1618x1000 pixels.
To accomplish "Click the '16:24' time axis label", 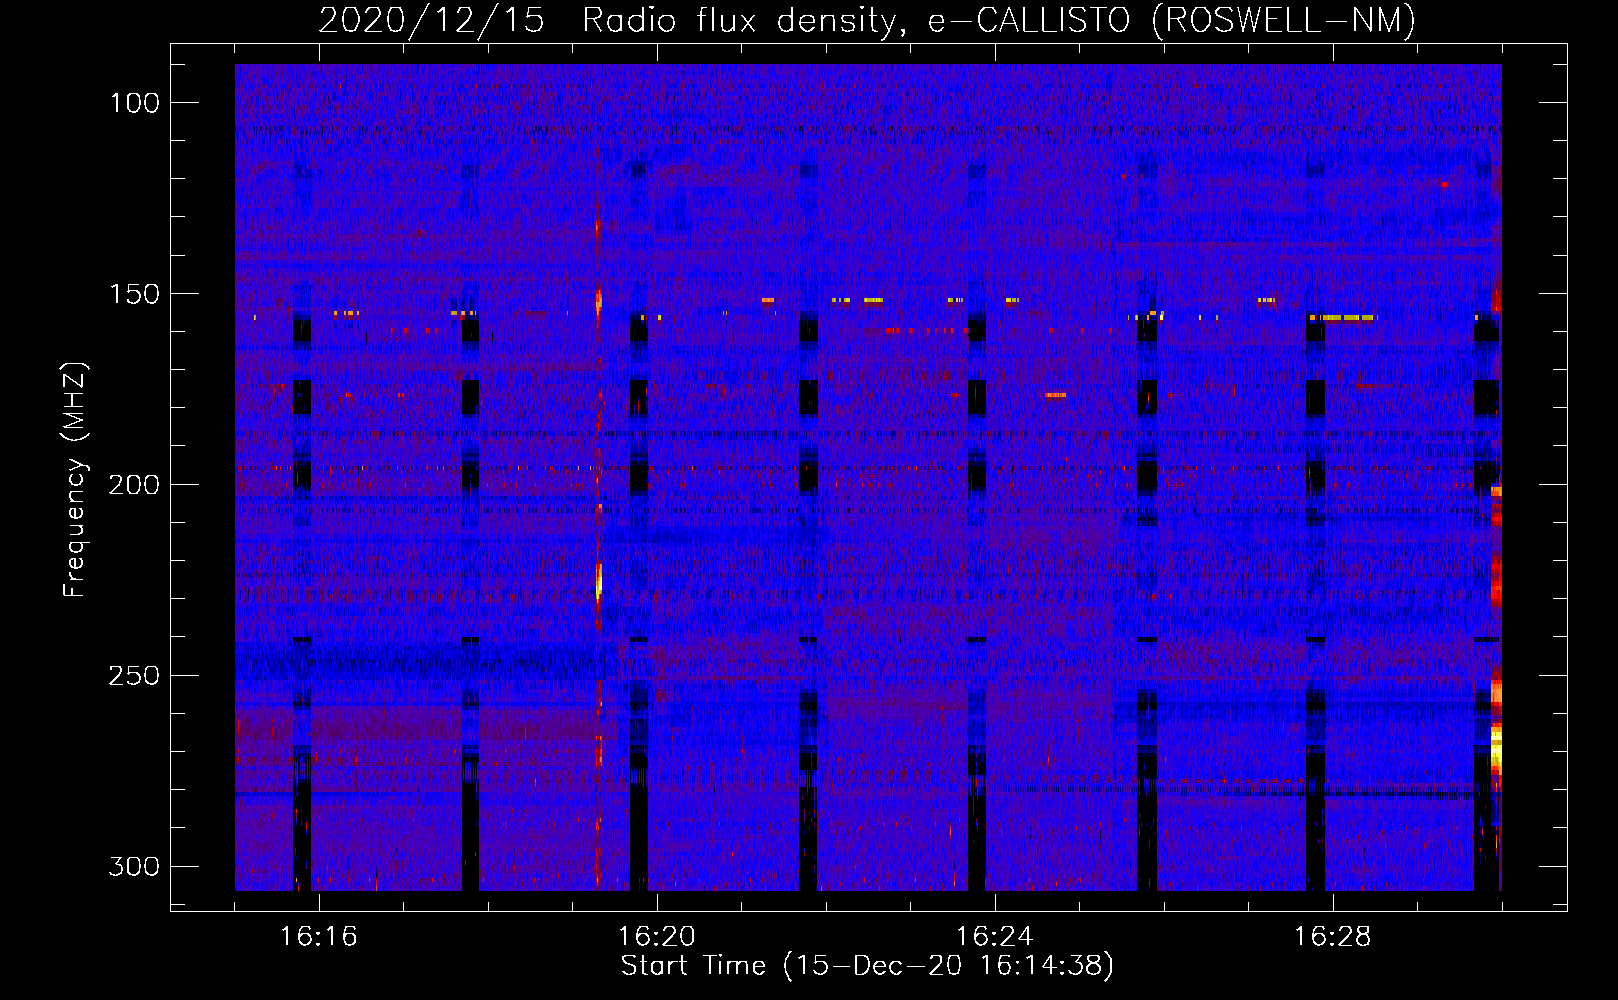I will [995, 937].
